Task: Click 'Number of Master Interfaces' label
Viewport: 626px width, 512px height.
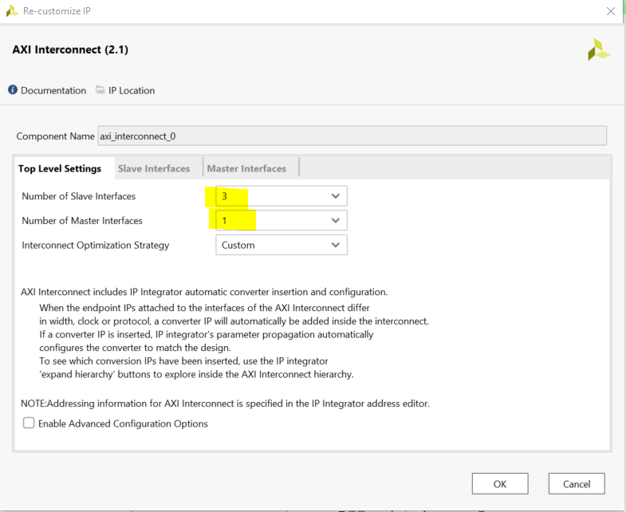Action: coord(82,220)
